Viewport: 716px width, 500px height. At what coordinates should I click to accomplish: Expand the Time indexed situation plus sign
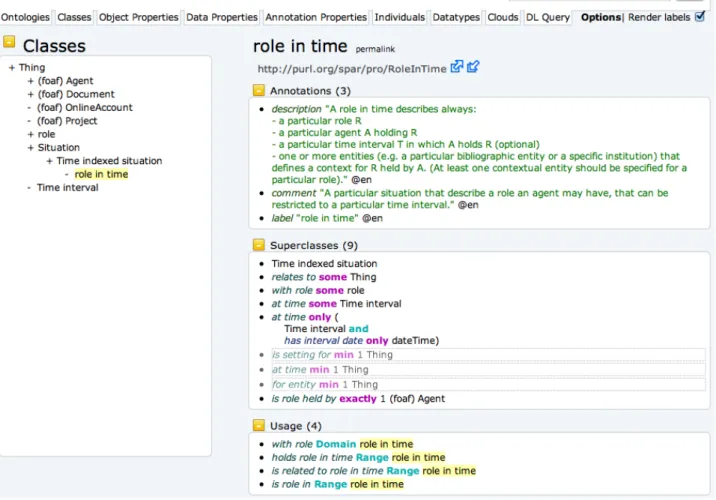(49, 161)
